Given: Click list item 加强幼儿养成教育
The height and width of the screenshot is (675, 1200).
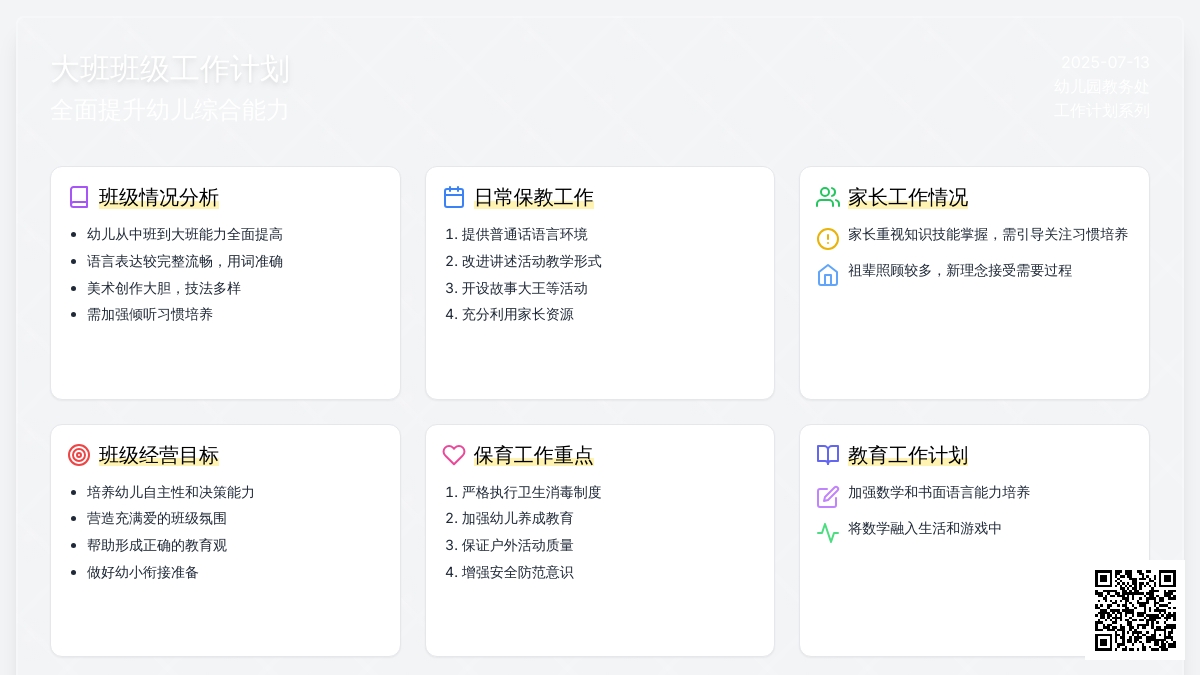Looking at the screenshot, I should click(518, 518).
